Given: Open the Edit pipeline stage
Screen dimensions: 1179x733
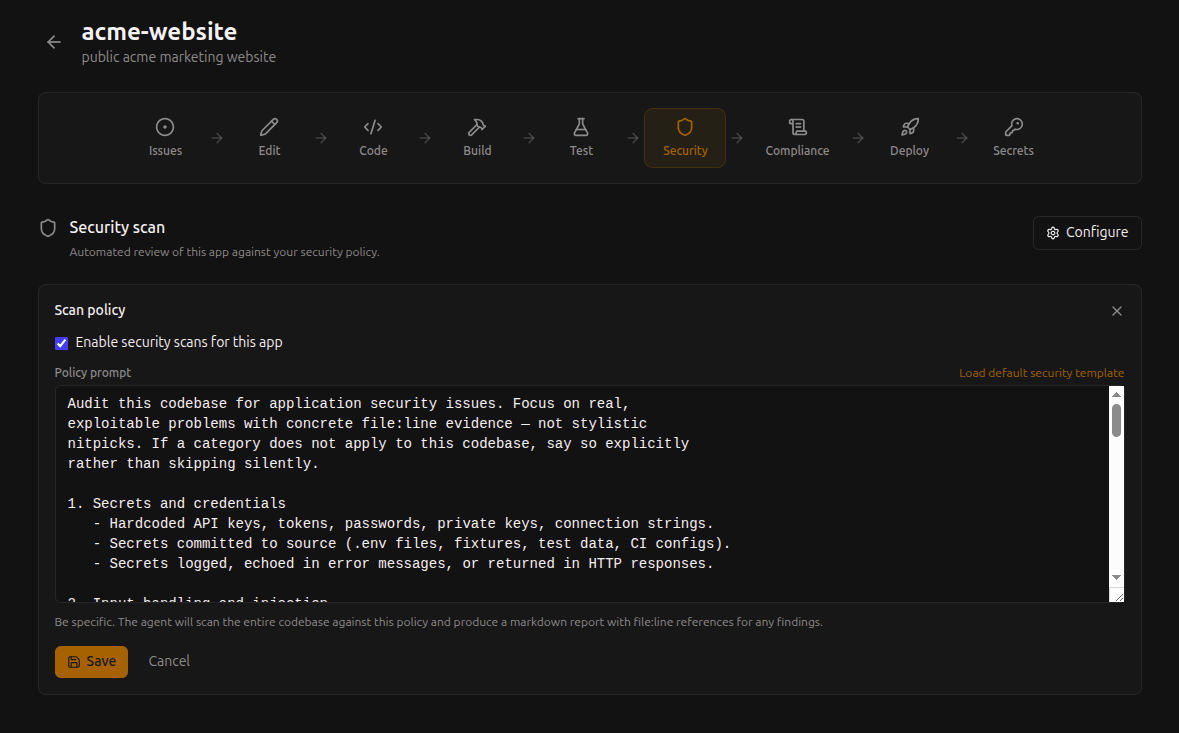Looking at the screenshot, I should click(269, 138).
